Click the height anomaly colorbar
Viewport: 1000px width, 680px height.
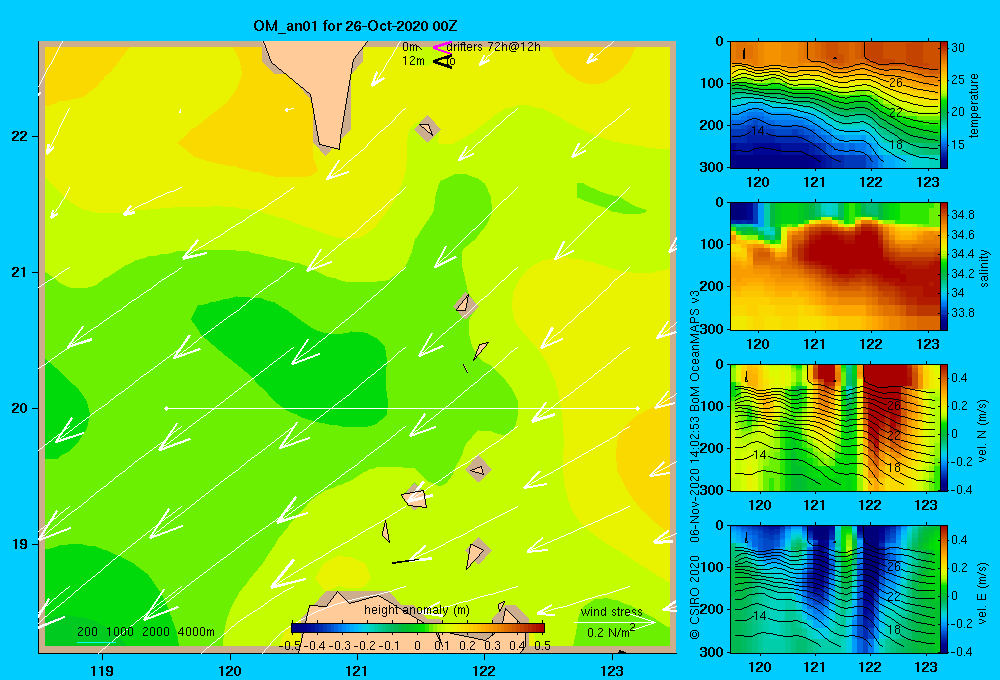[x=418, y=628]
